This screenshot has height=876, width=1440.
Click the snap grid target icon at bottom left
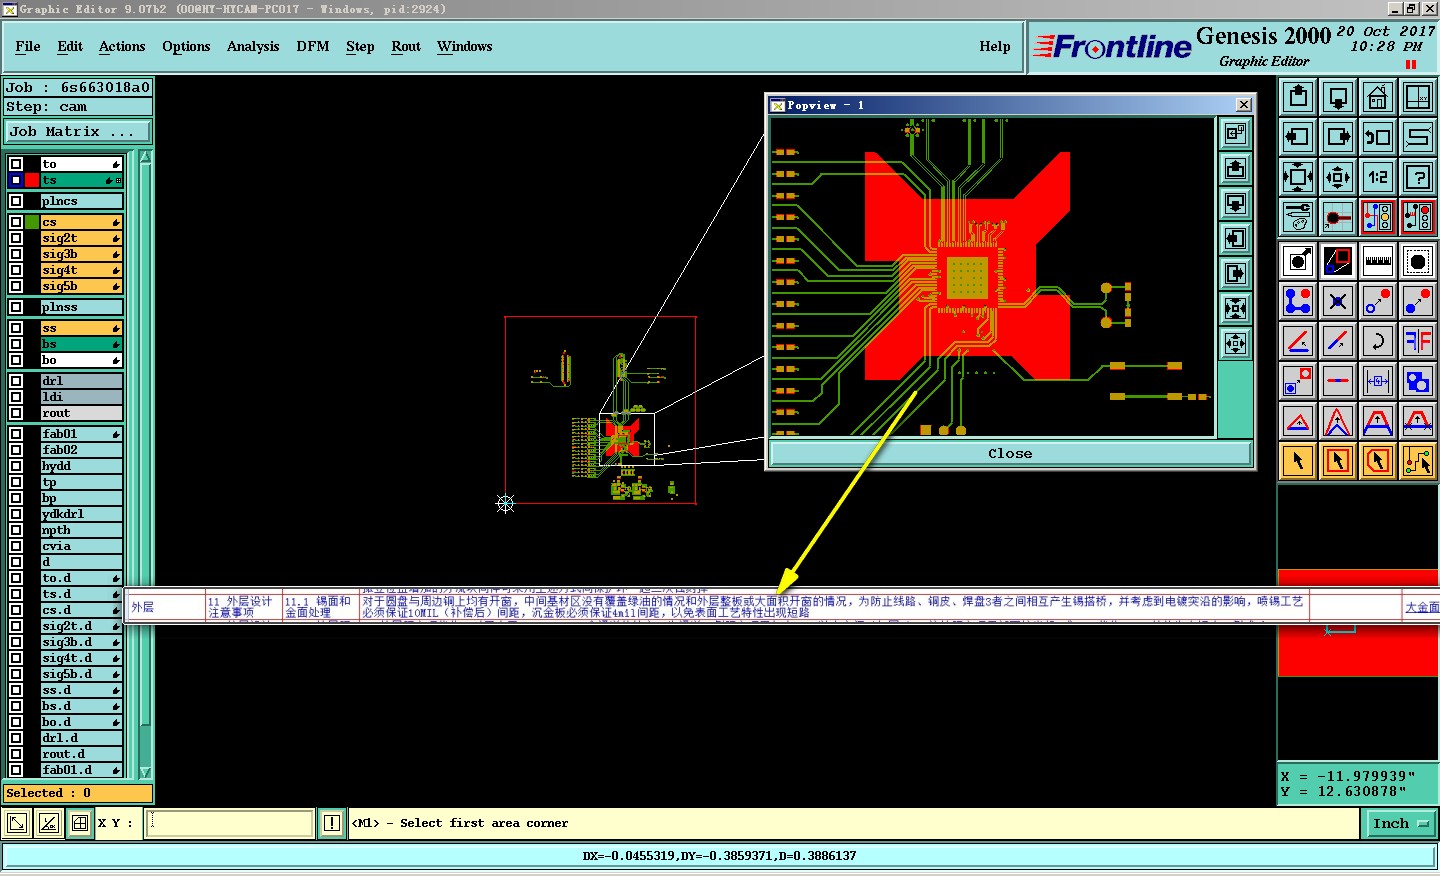click(x=80, y=823)
